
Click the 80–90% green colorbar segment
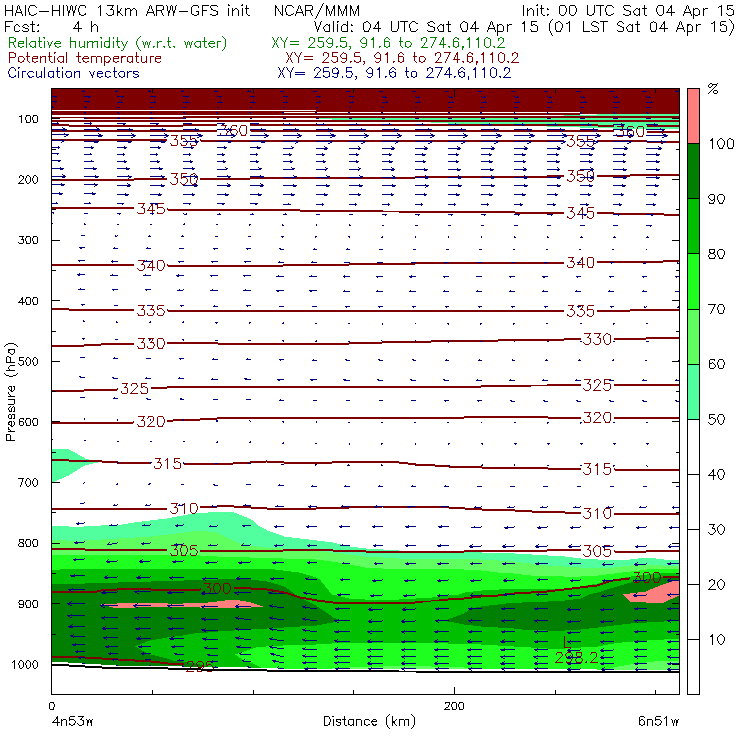click(693, 226)
